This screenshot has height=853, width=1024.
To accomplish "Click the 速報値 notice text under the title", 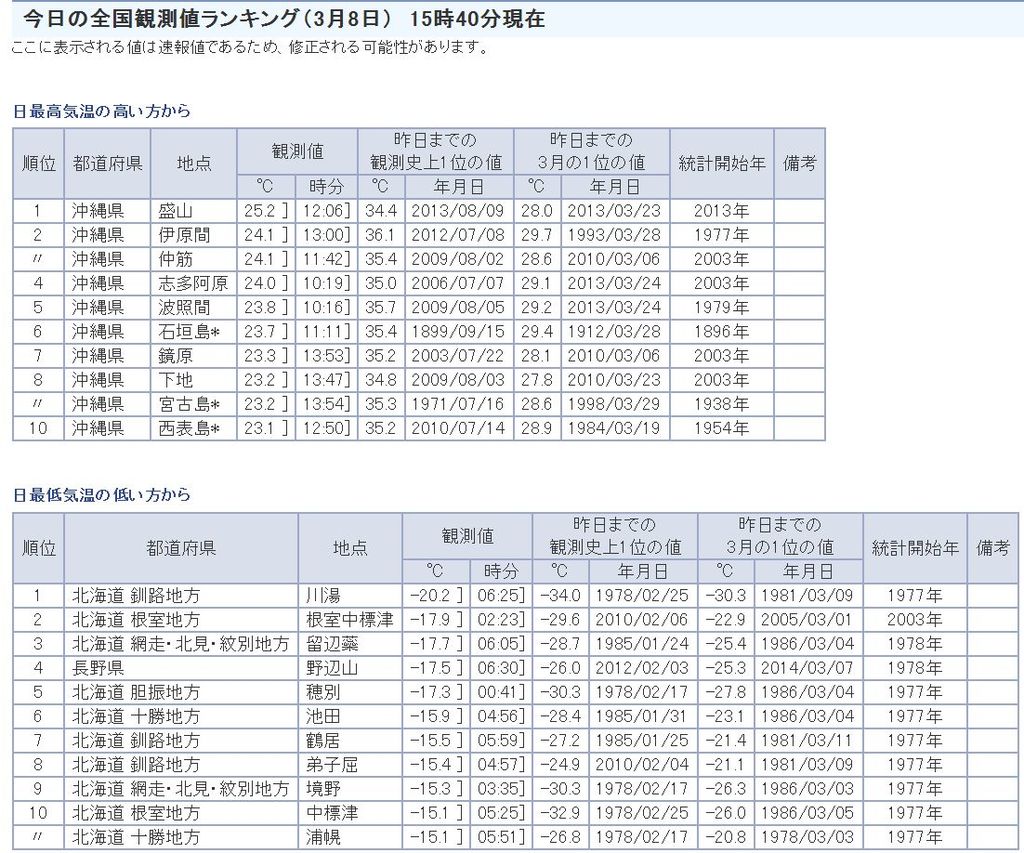I will (250, 47).
